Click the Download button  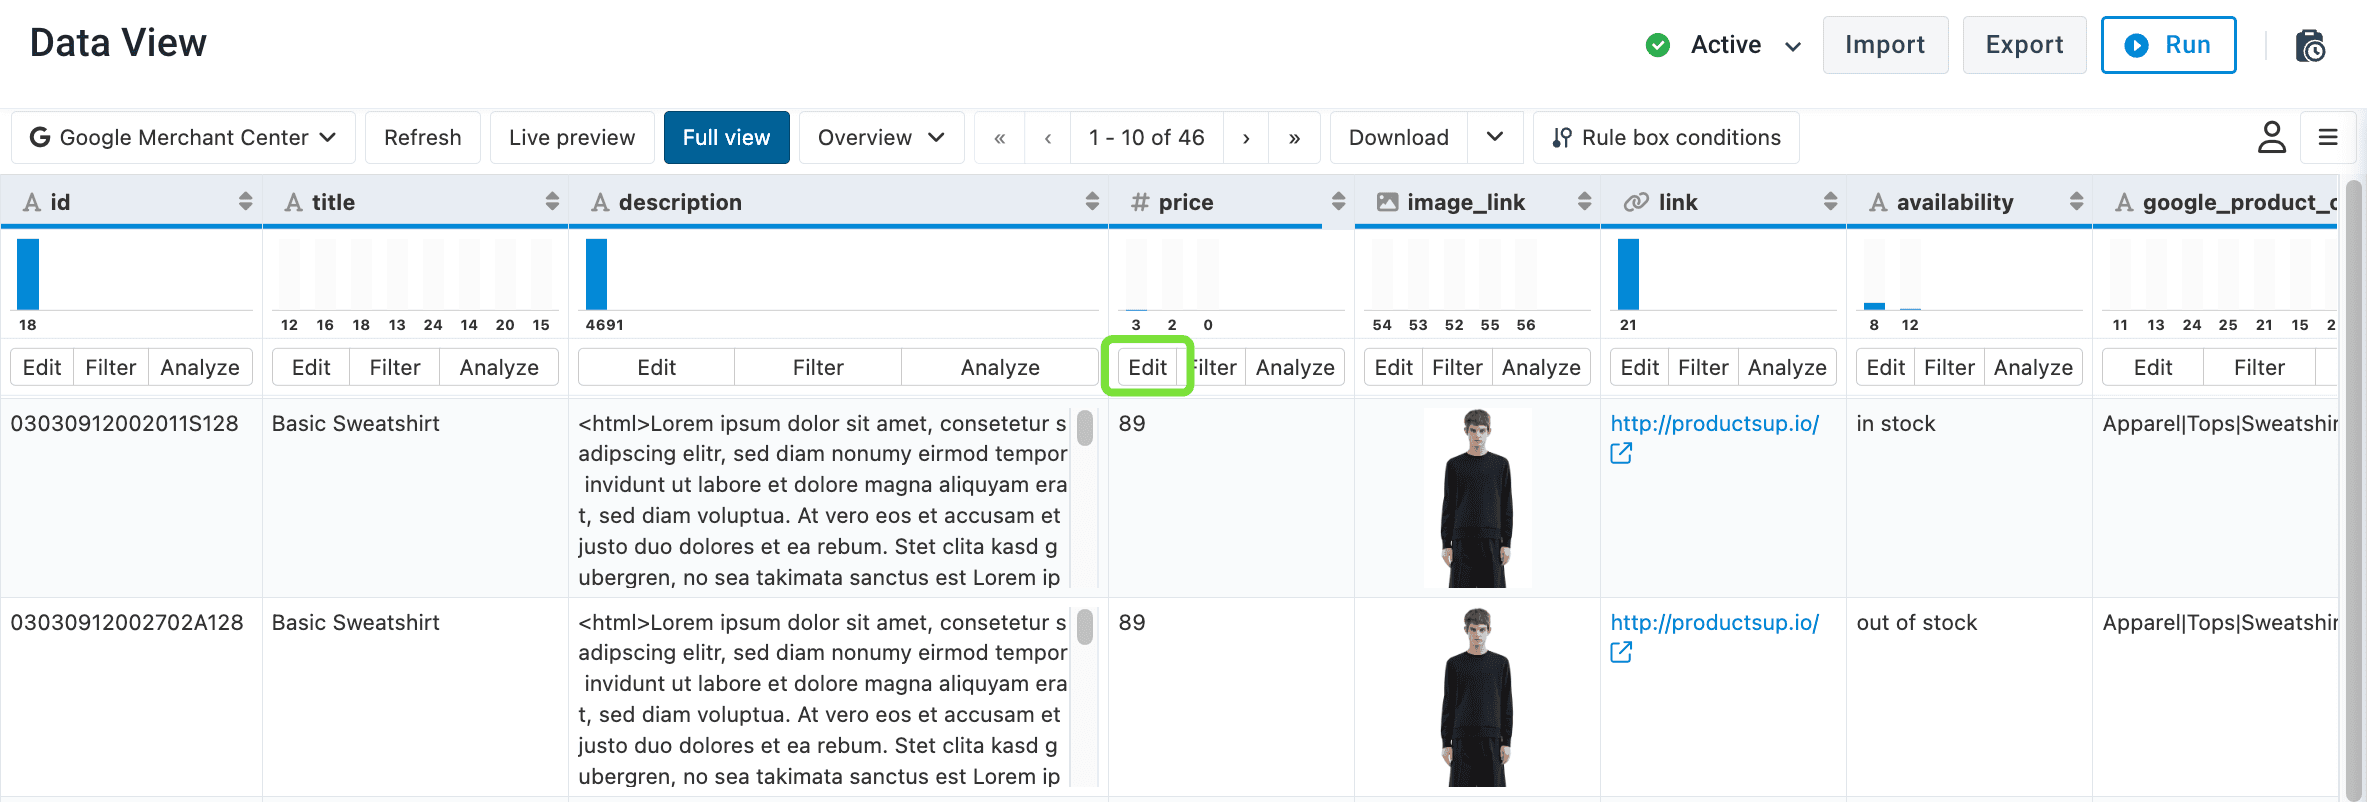1399,138
